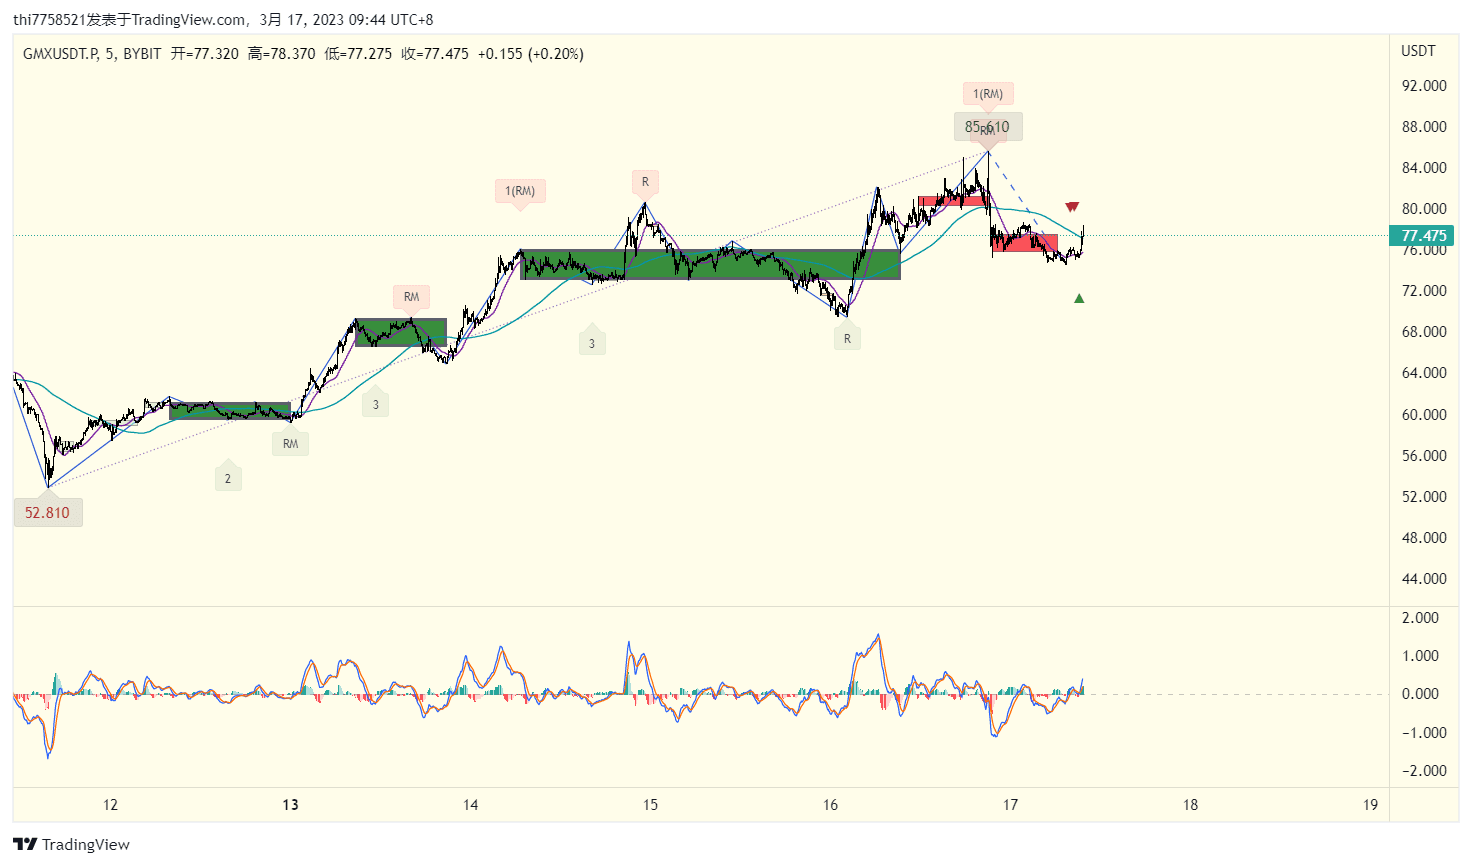Screen dimensions: 1472x866
Task: Click date 15 on the time axis
Action: 650,805
